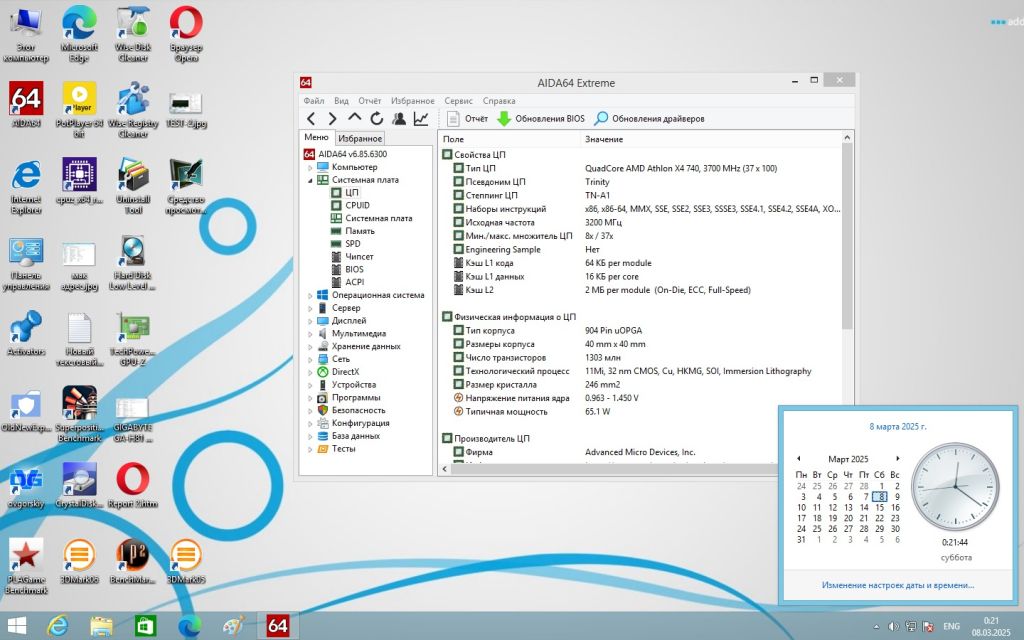
Task: Open the Отчёт report toolbar button
Action: [468, 119]
